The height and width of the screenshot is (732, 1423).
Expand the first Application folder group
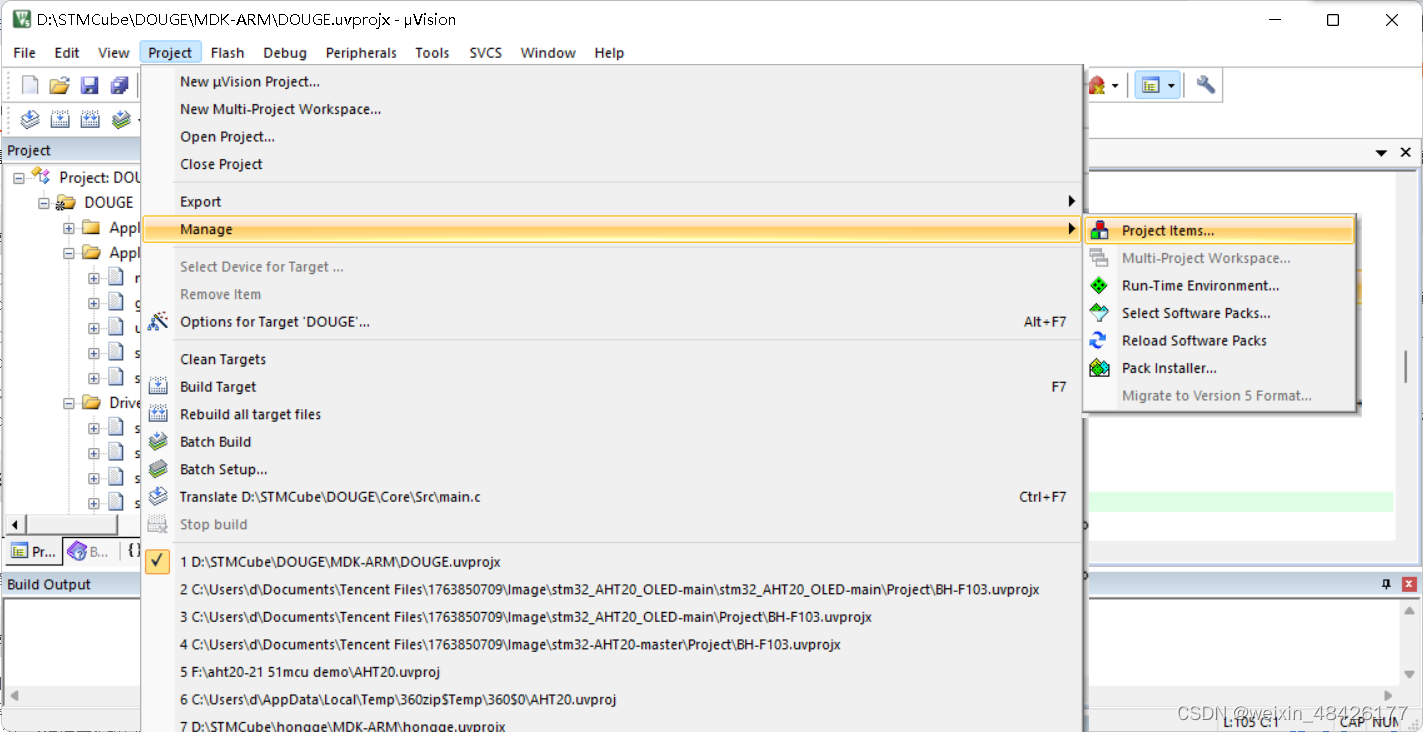point(69,228)
